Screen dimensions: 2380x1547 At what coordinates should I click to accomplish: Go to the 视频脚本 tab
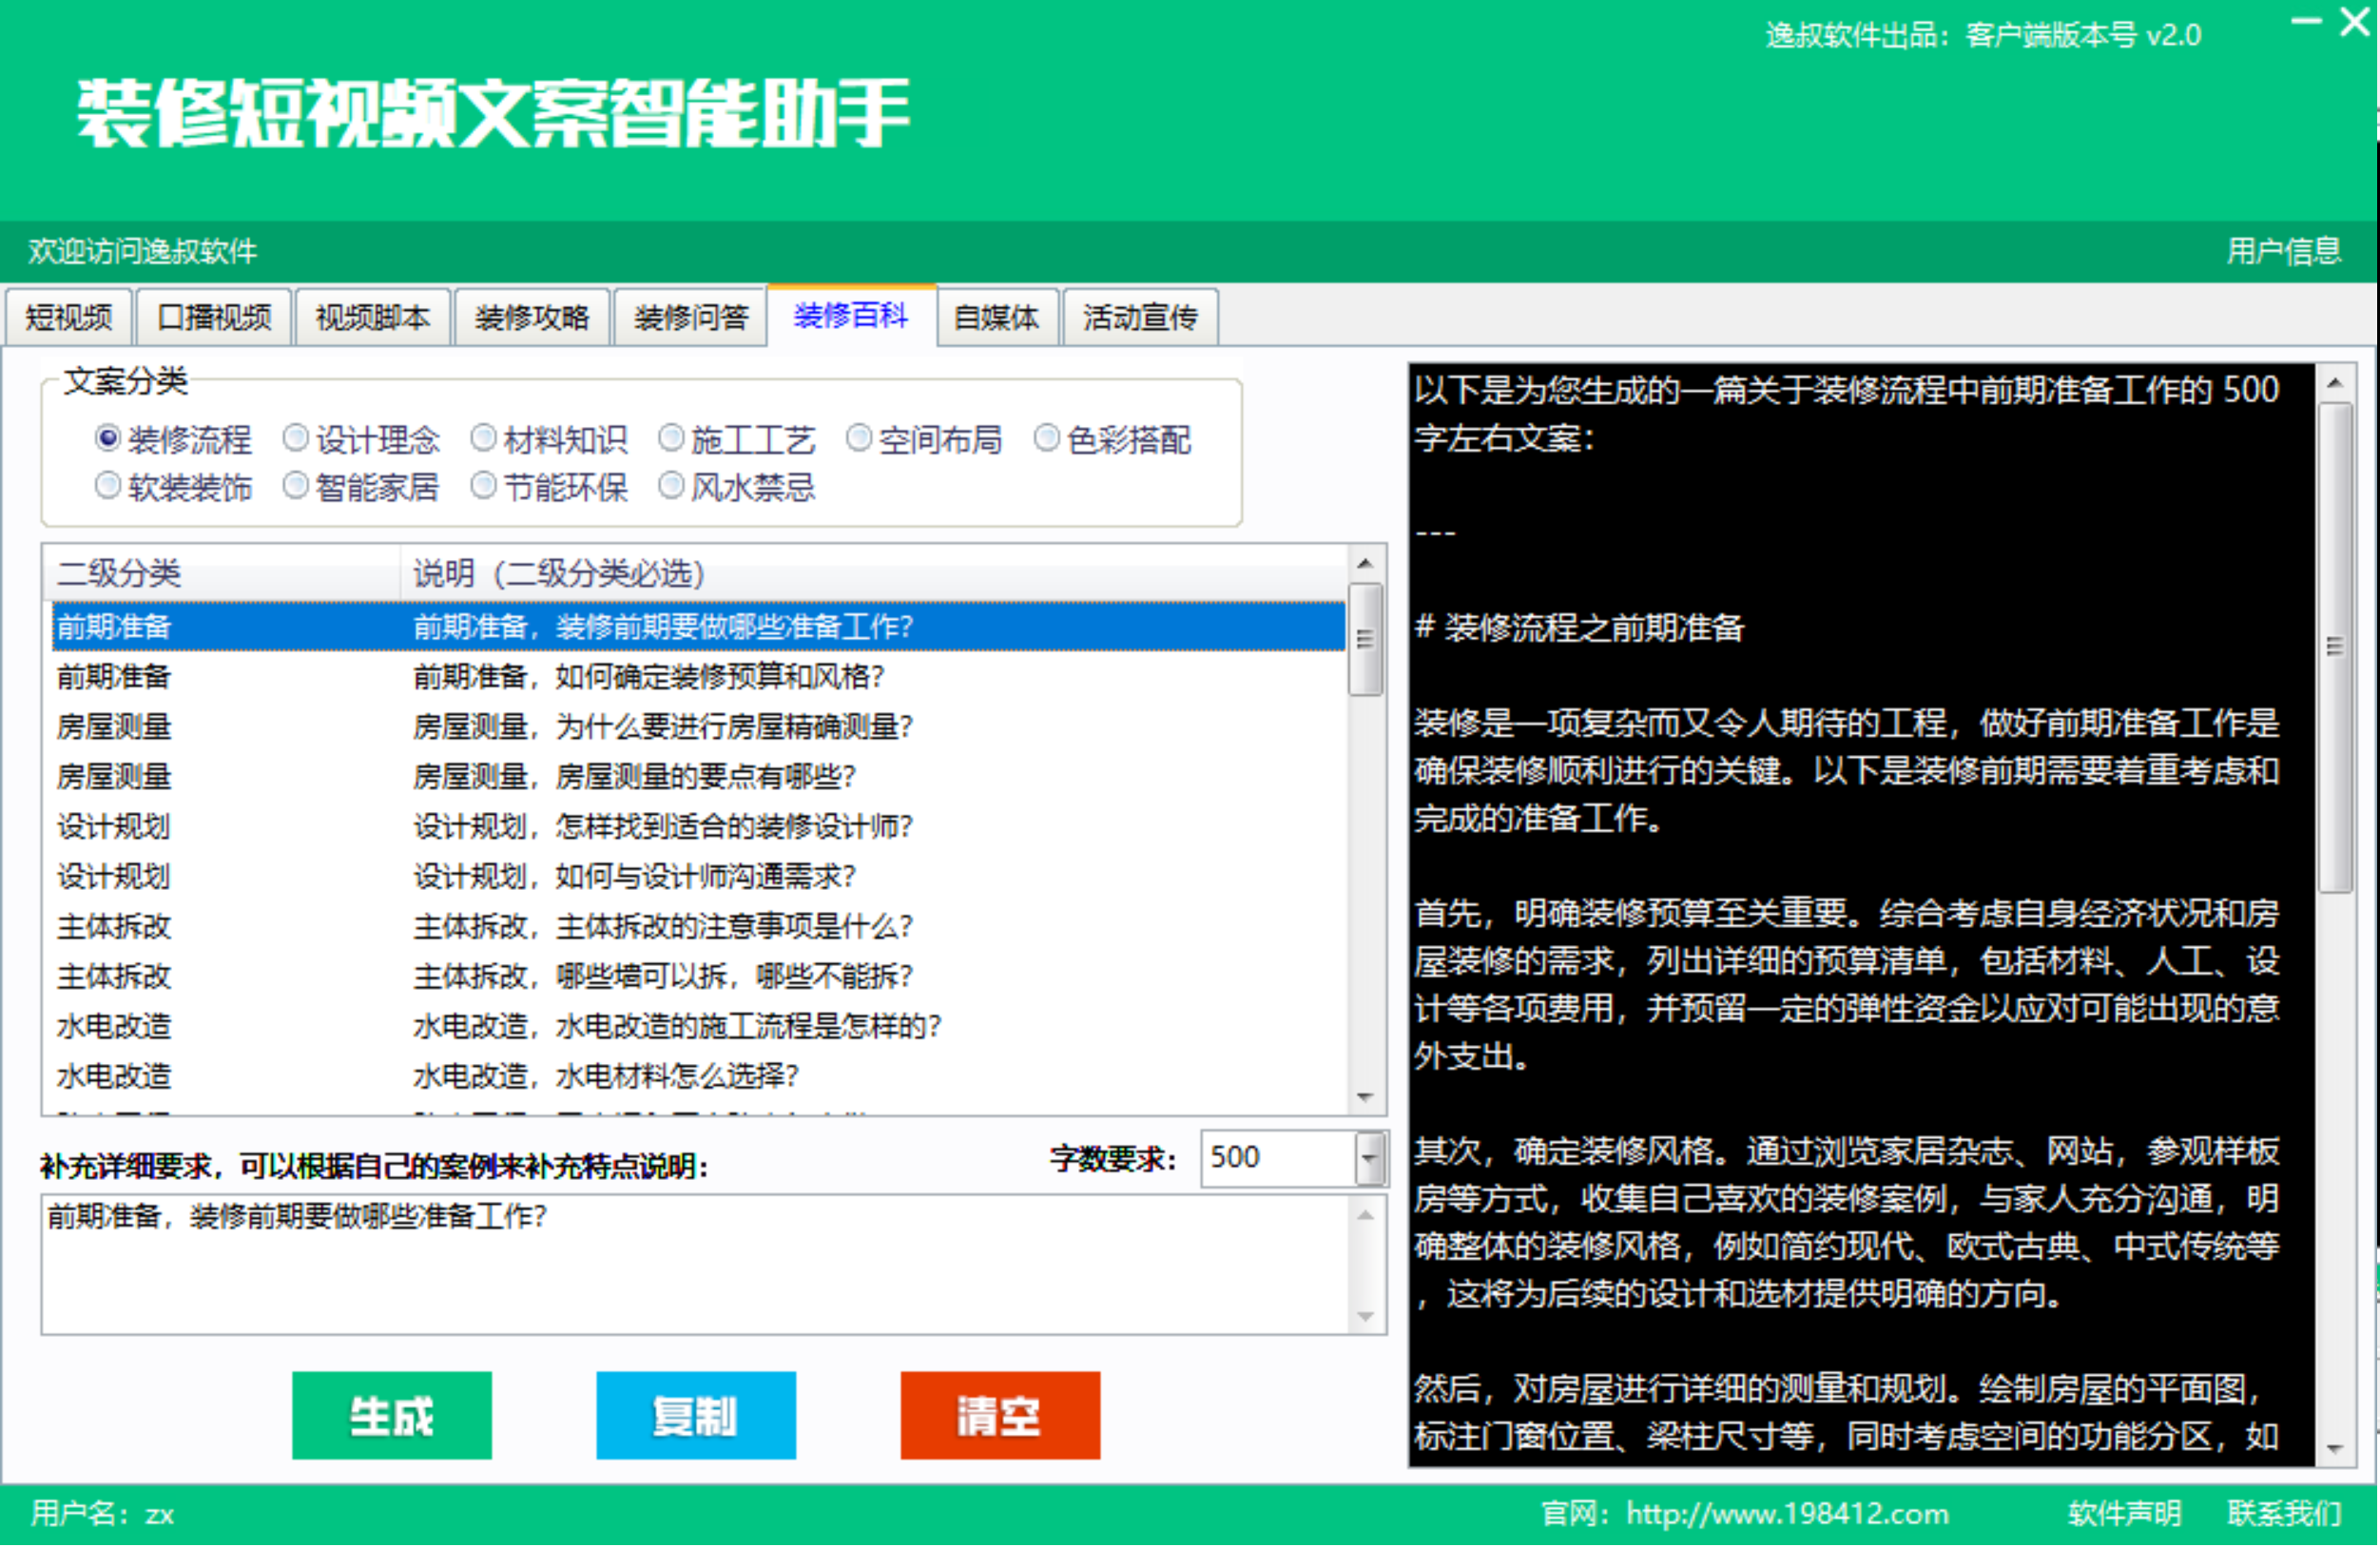(x=372, y=318)
